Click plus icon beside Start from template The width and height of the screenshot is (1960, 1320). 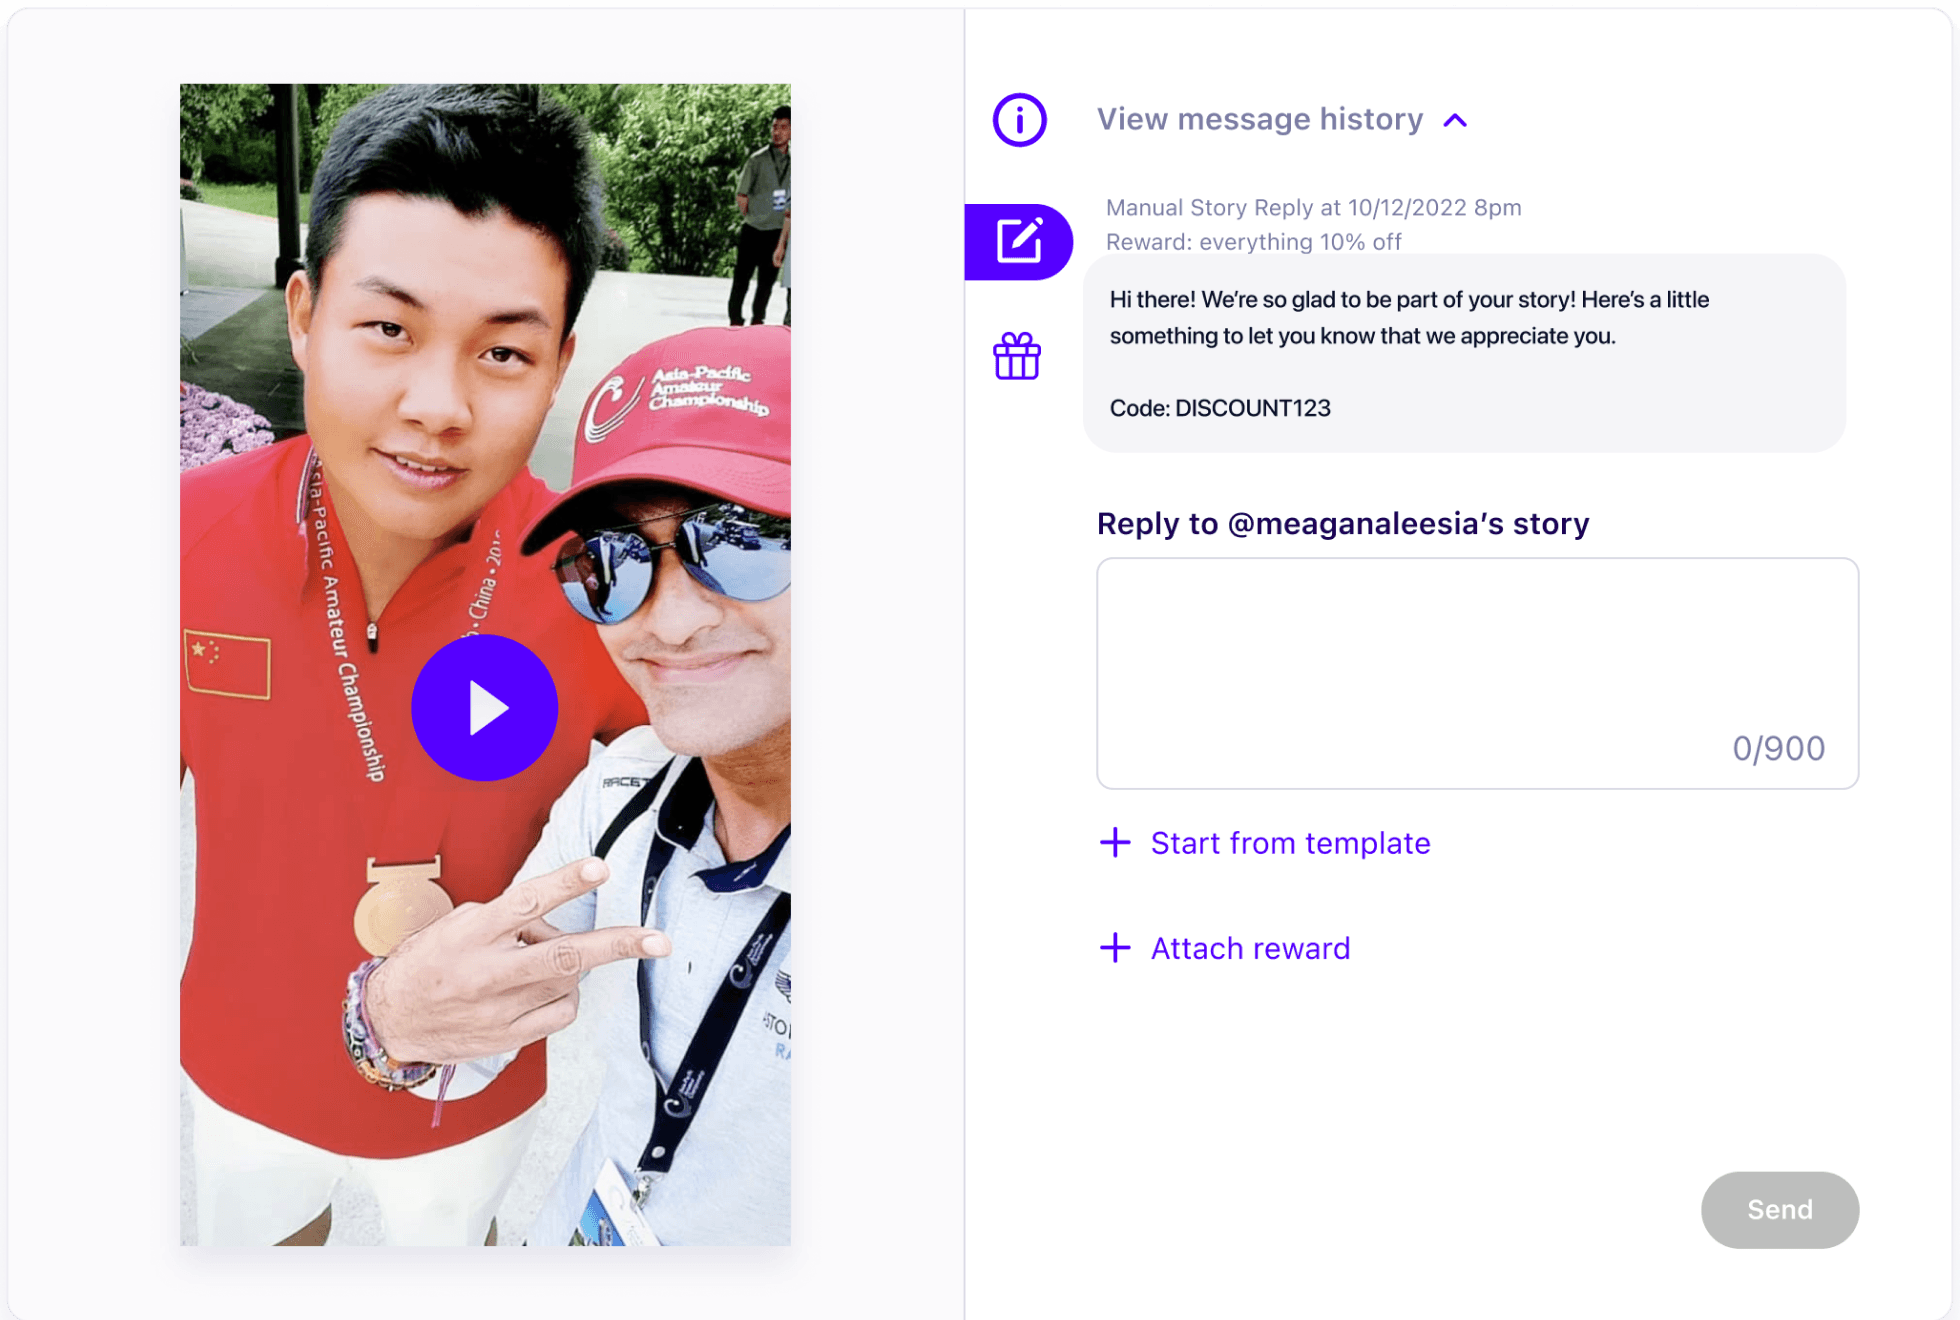pos(1115,842)
